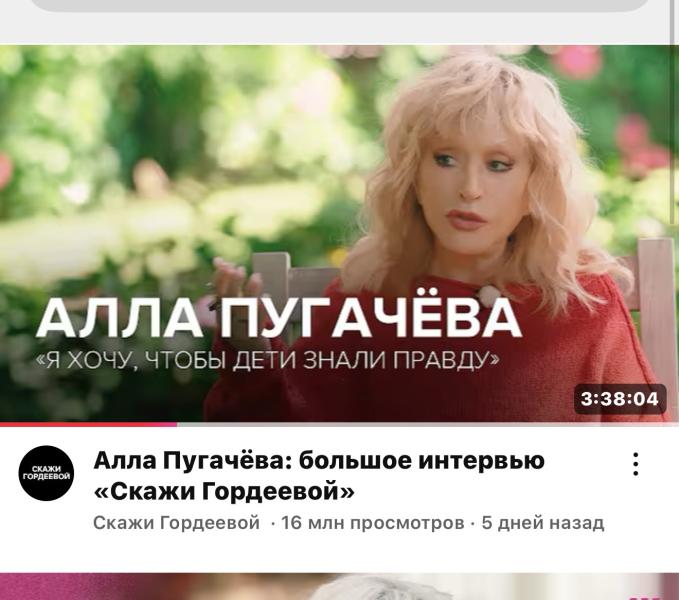Click the '5 дней назад' upload date

tap(543, 523)
